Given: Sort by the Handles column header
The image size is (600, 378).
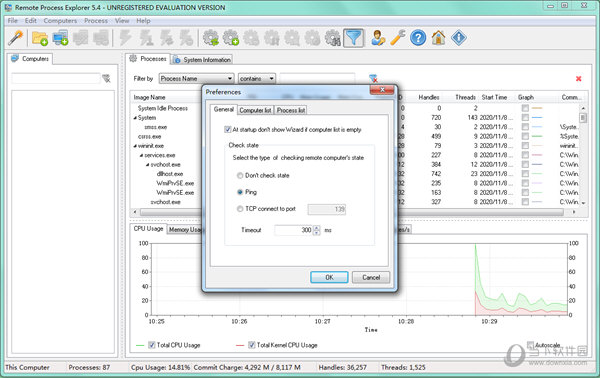Looking at the screenshot, I should click(x=429, y=98).
